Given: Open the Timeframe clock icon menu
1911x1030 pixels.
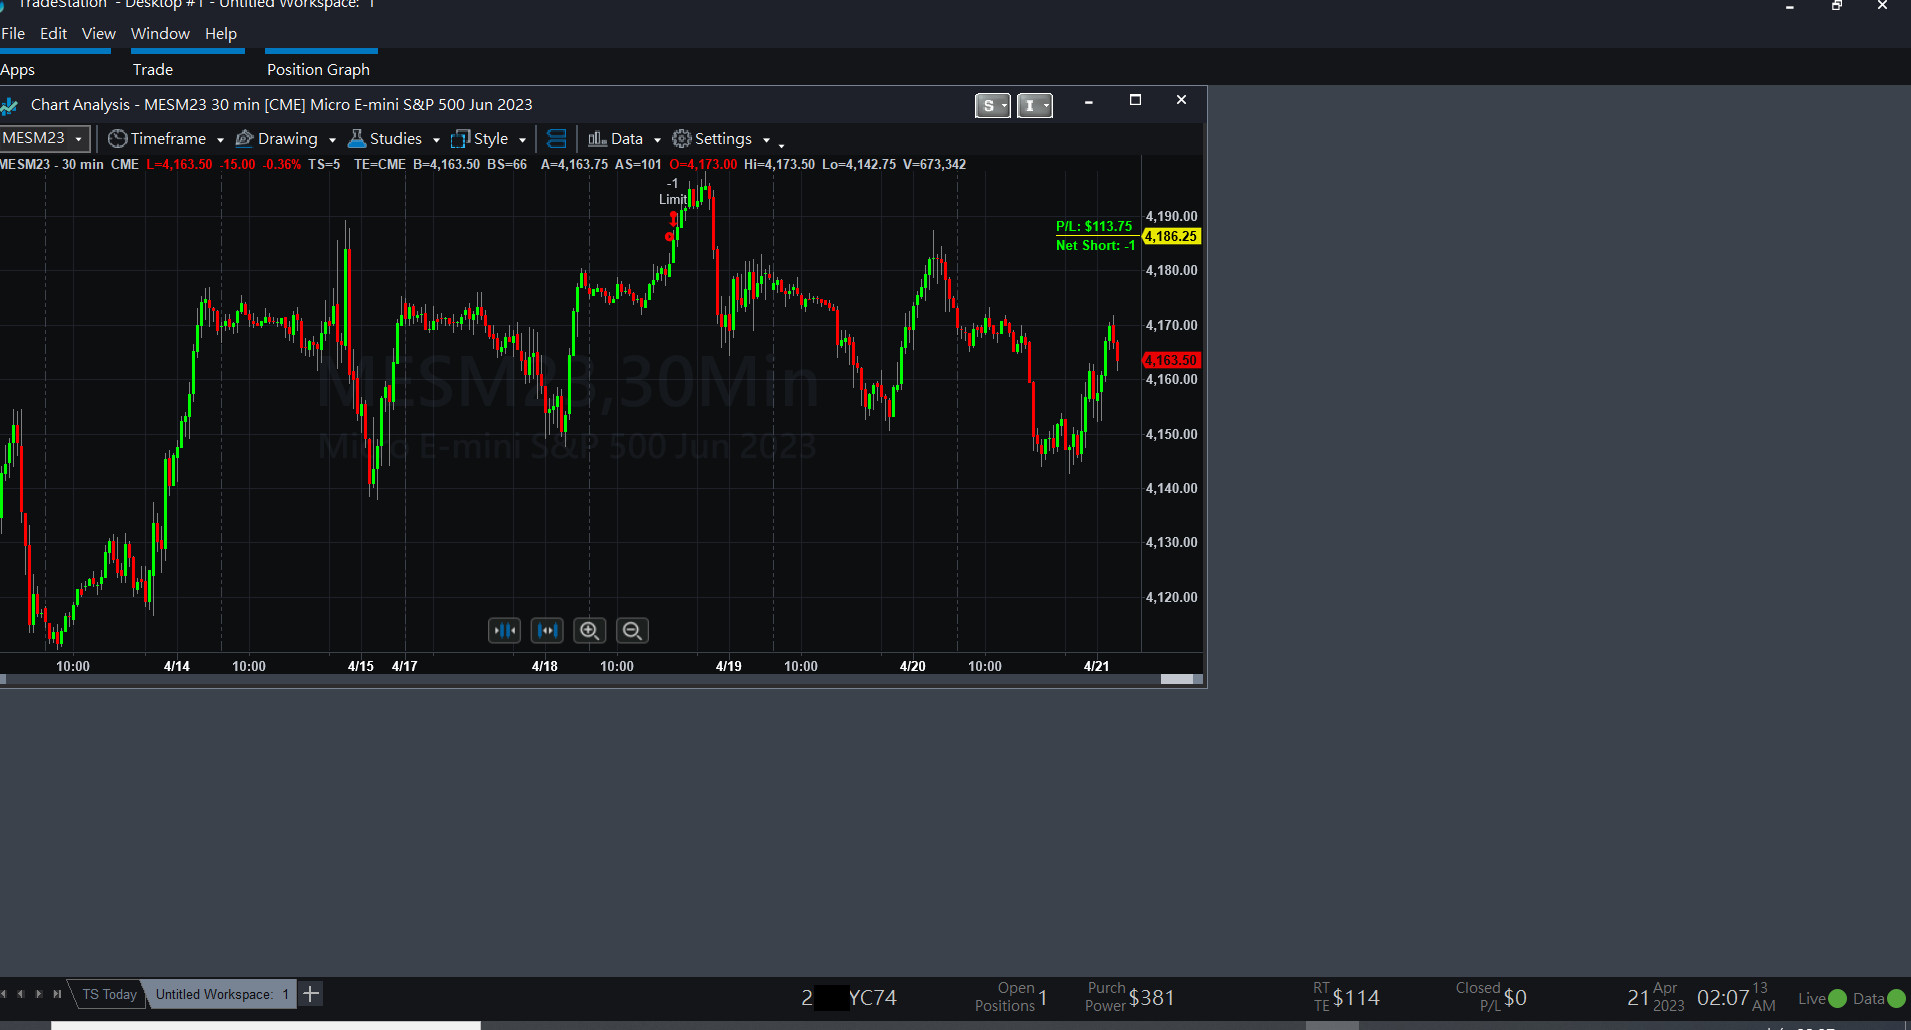Looking at the screenshot, I should 117,139.
